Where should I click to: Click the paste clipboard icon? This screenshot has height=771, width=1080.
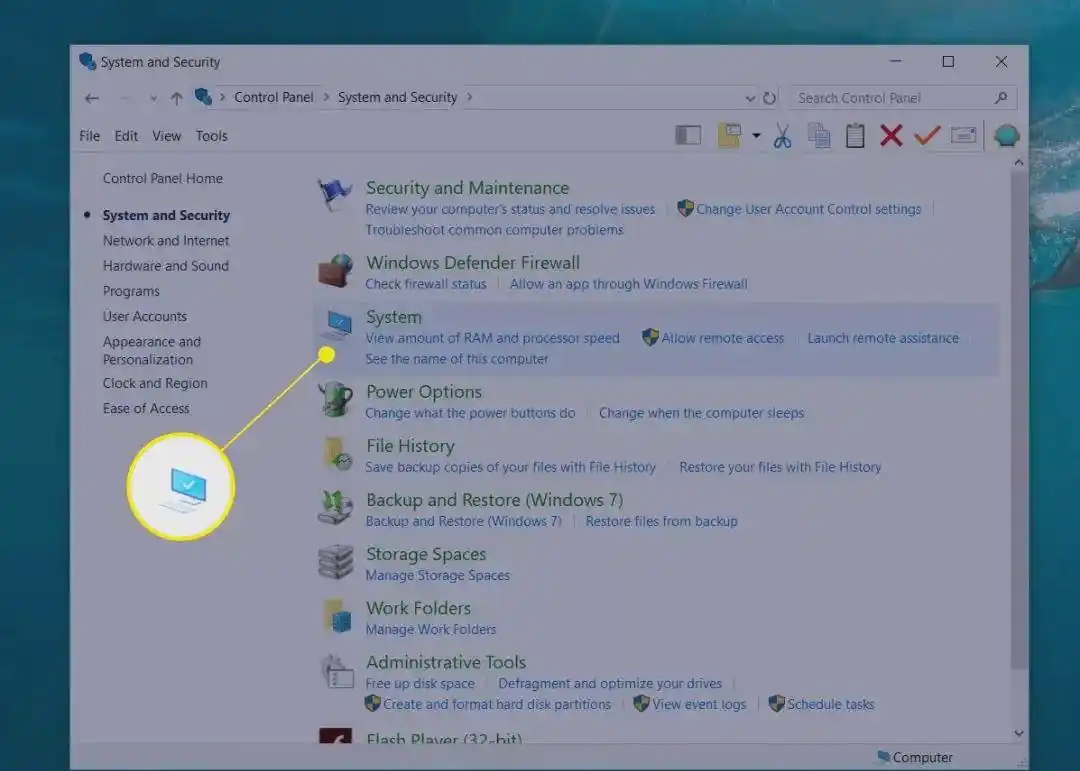point(855,134)
